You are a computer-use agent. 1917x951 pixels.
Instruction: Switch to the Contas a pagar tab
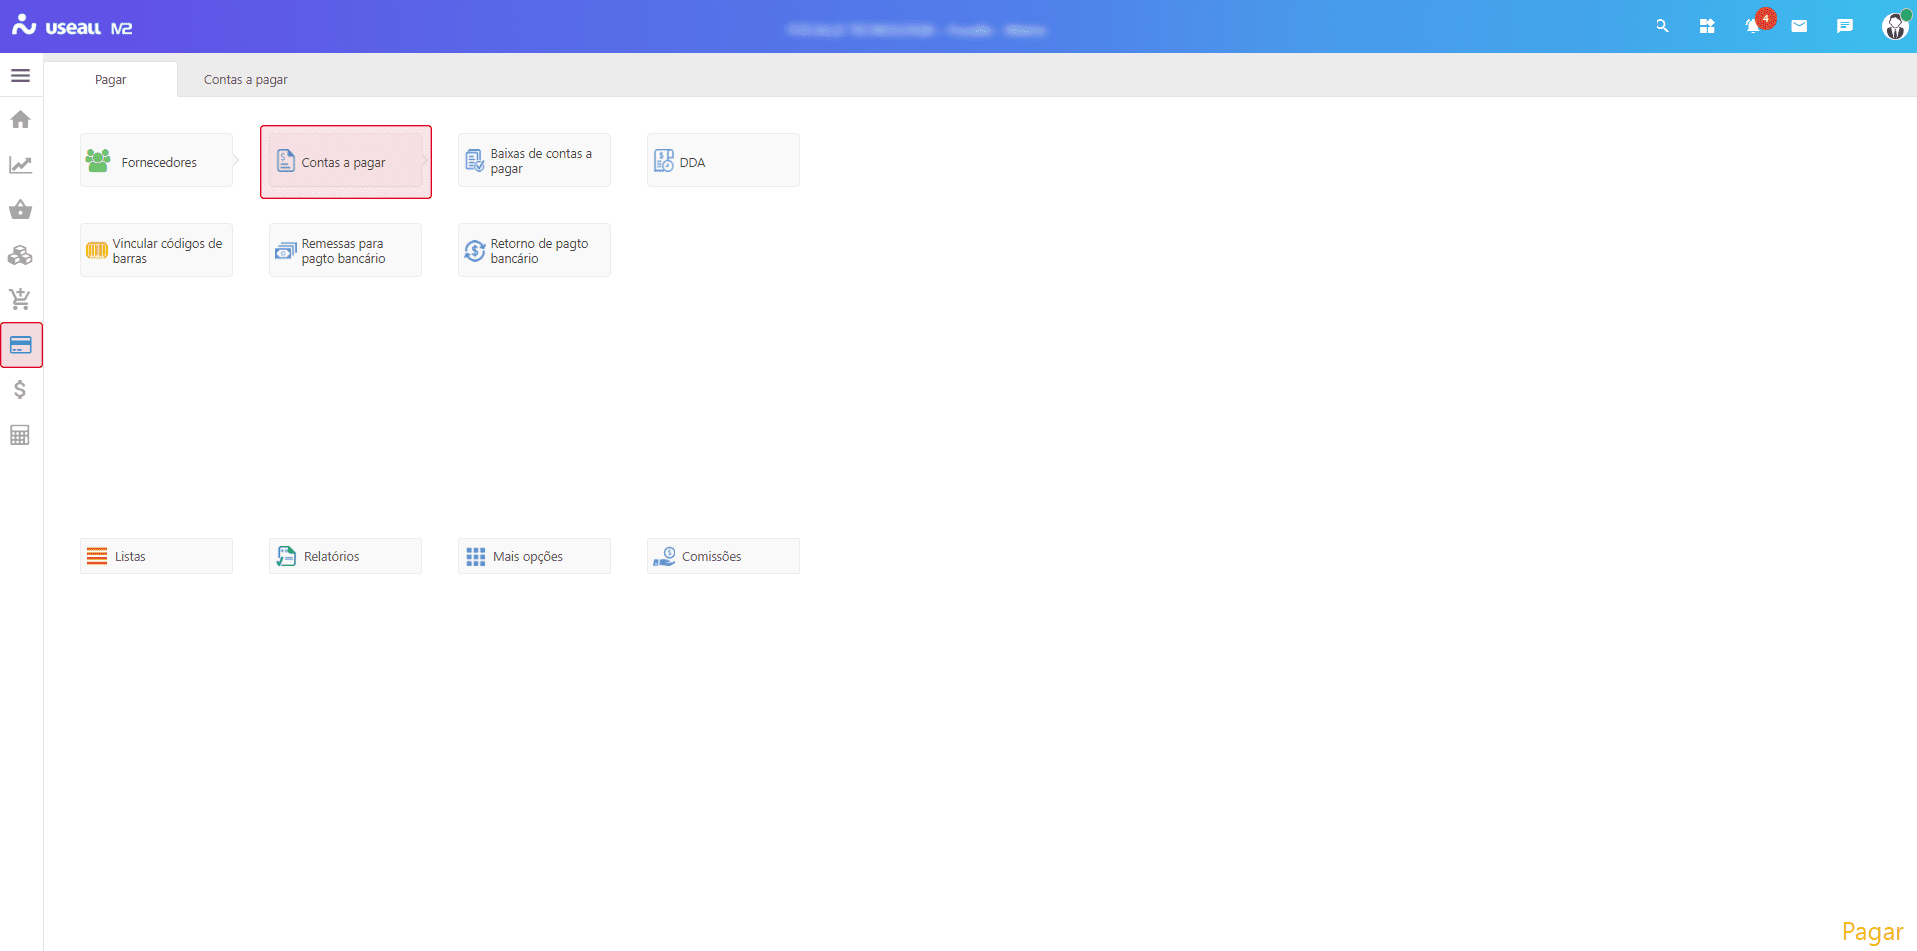coord(246,80)
